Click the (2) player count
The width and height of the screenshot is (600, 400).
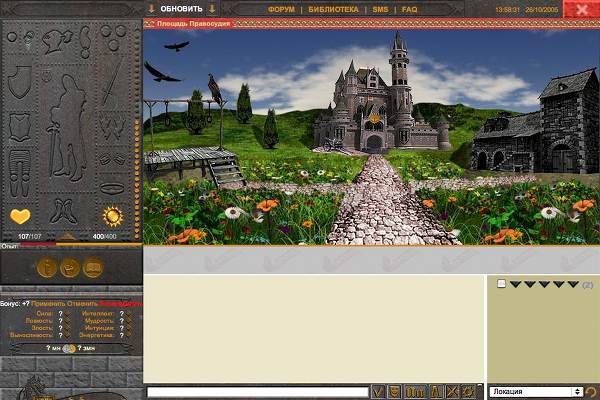pyautogui.click(x=587, y=285)
